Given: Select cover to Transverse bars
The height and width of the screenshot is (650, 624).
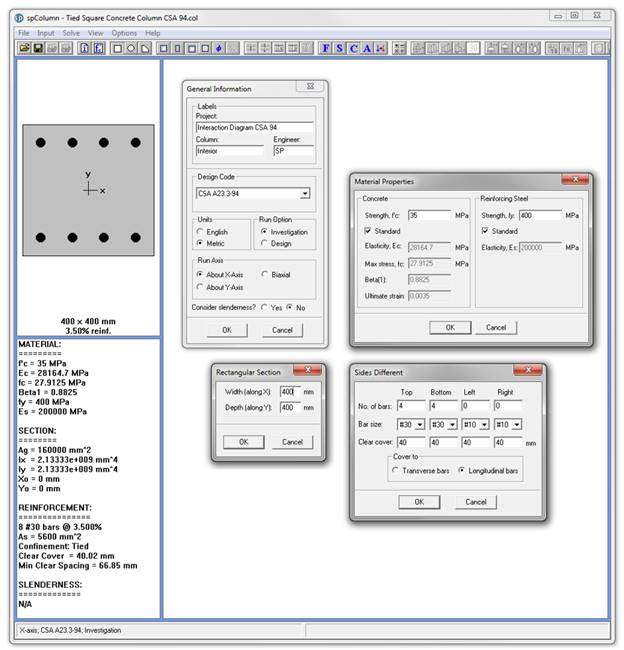Looking at the screenshot, I should coord(395,470).
